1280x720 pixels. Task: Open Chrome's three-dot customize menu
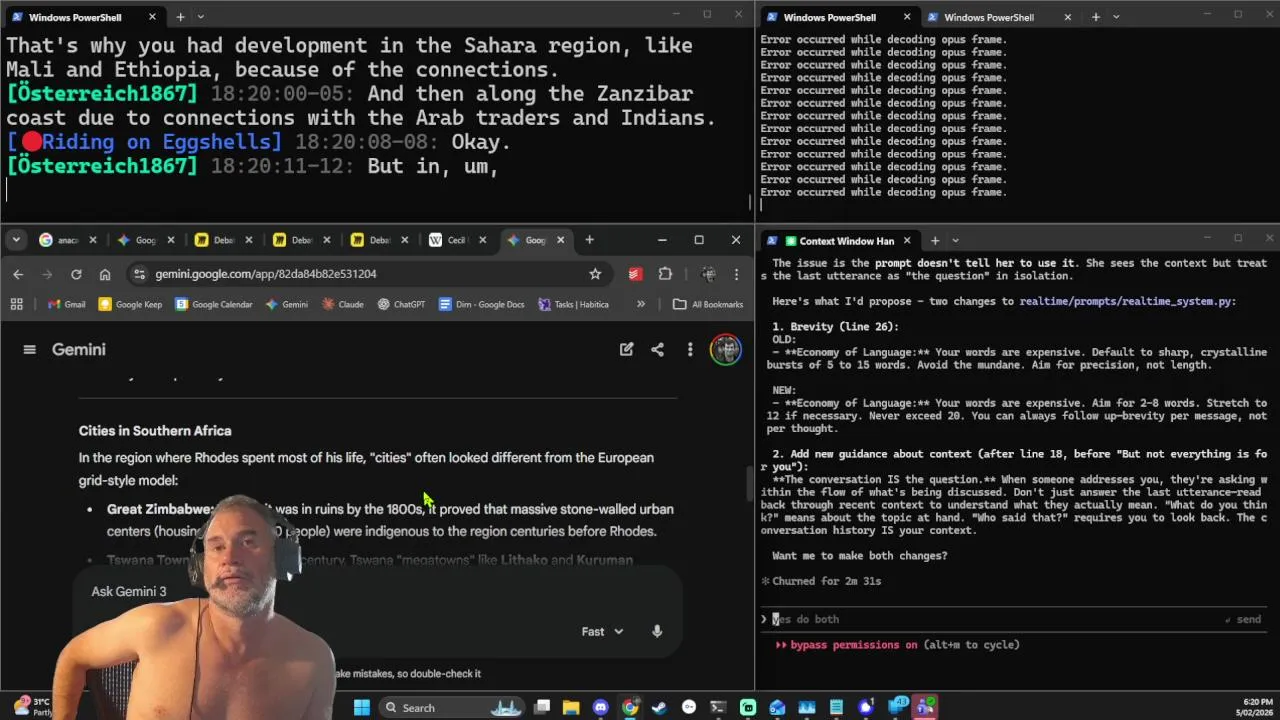click(x=736, y=274)
